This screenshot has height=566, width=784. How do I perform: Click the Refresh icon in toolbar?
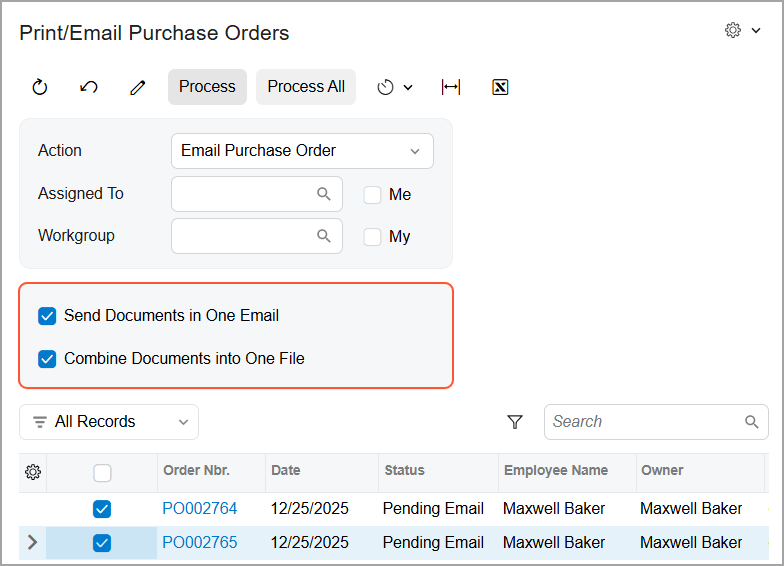point(40,87)
